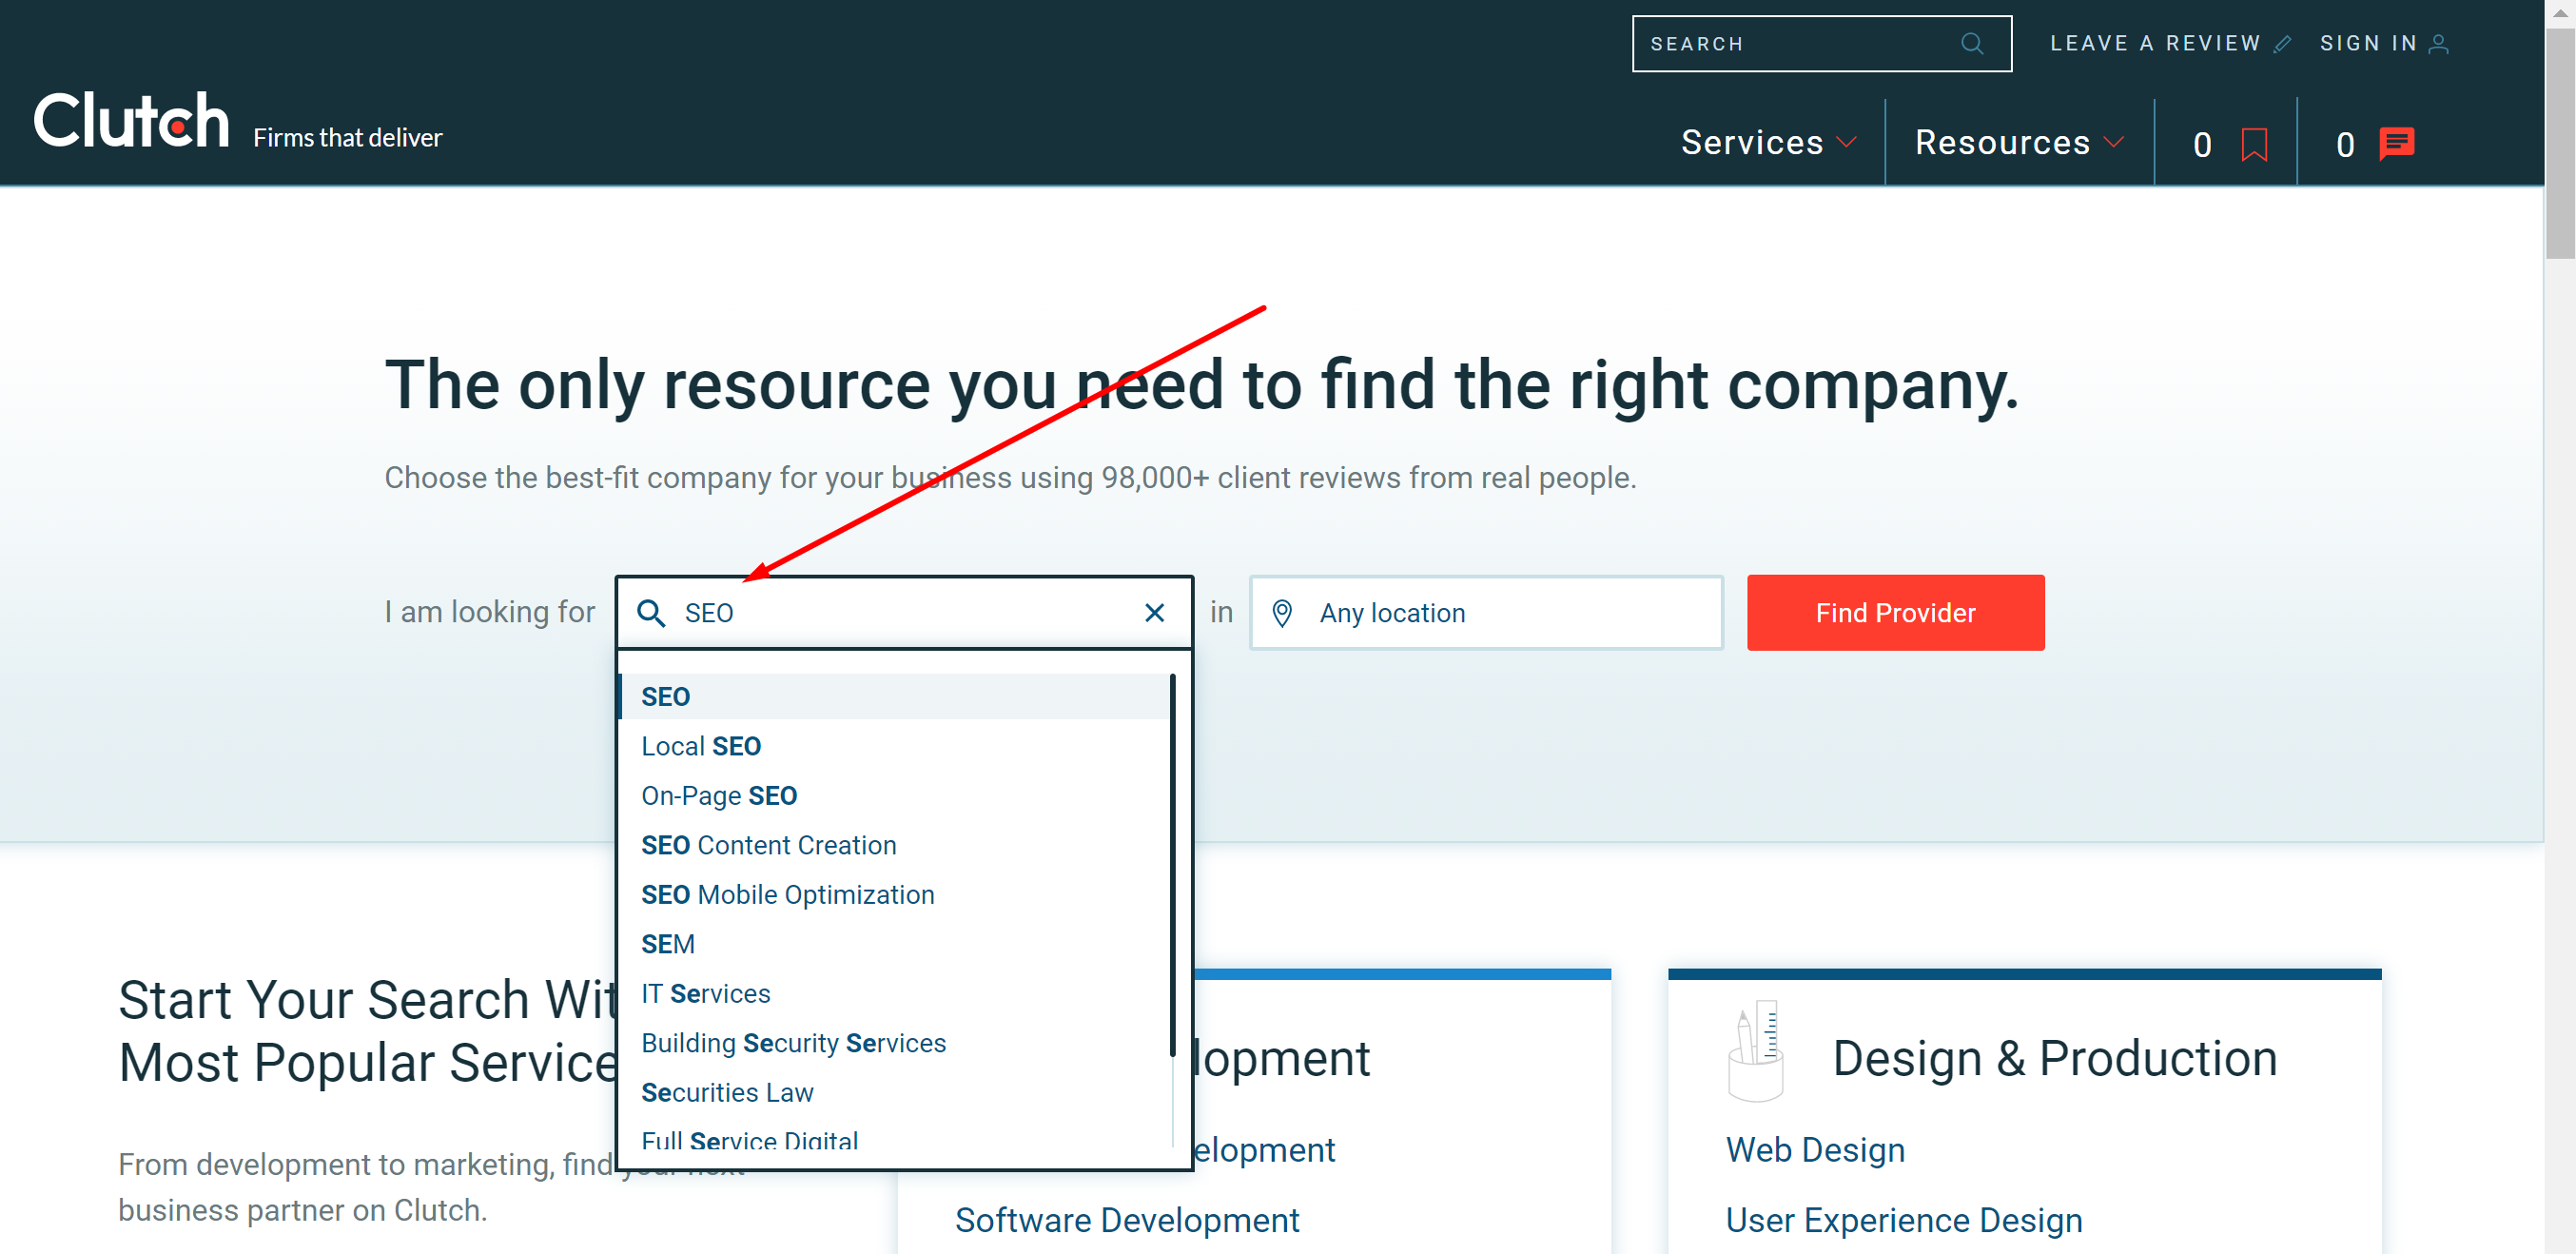
Task: Click the pencil icon next to Leave a Review
Action: click(x=2282, y=44)
